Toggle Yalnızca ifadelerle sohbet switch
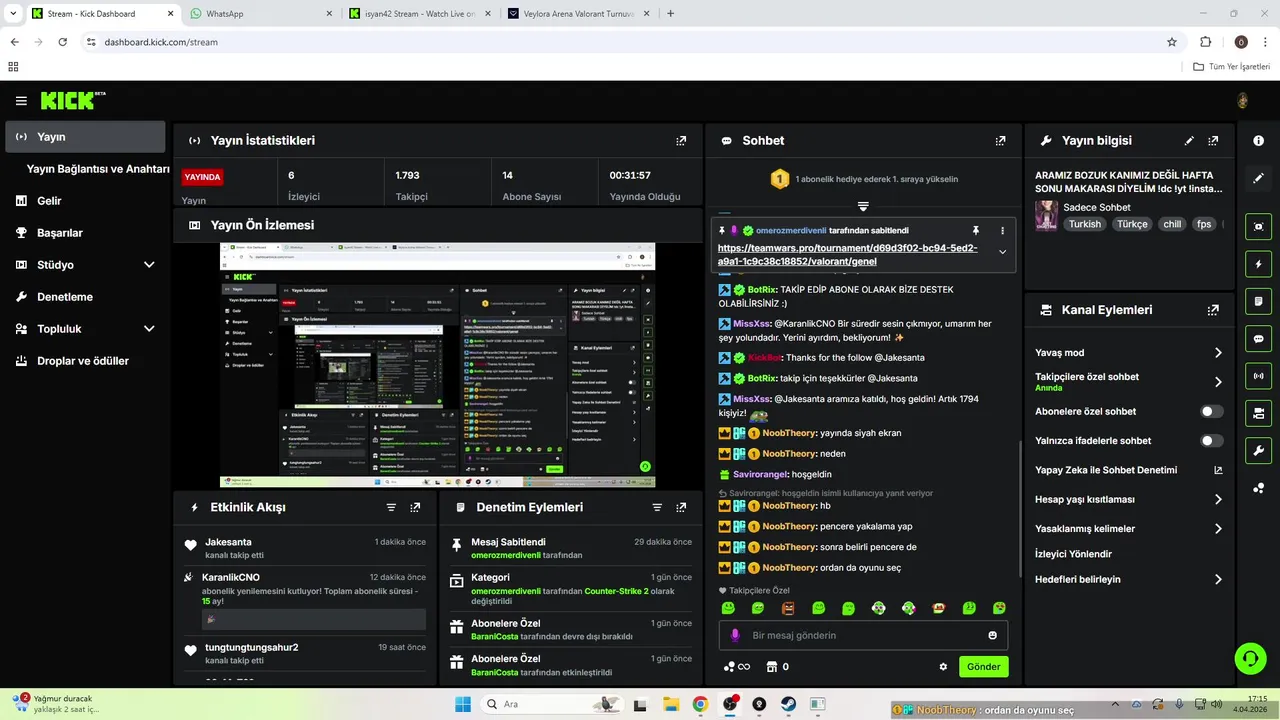The width and height of the screenshot is (1280, 720). pyautogui.click(x=1212, y=440)
